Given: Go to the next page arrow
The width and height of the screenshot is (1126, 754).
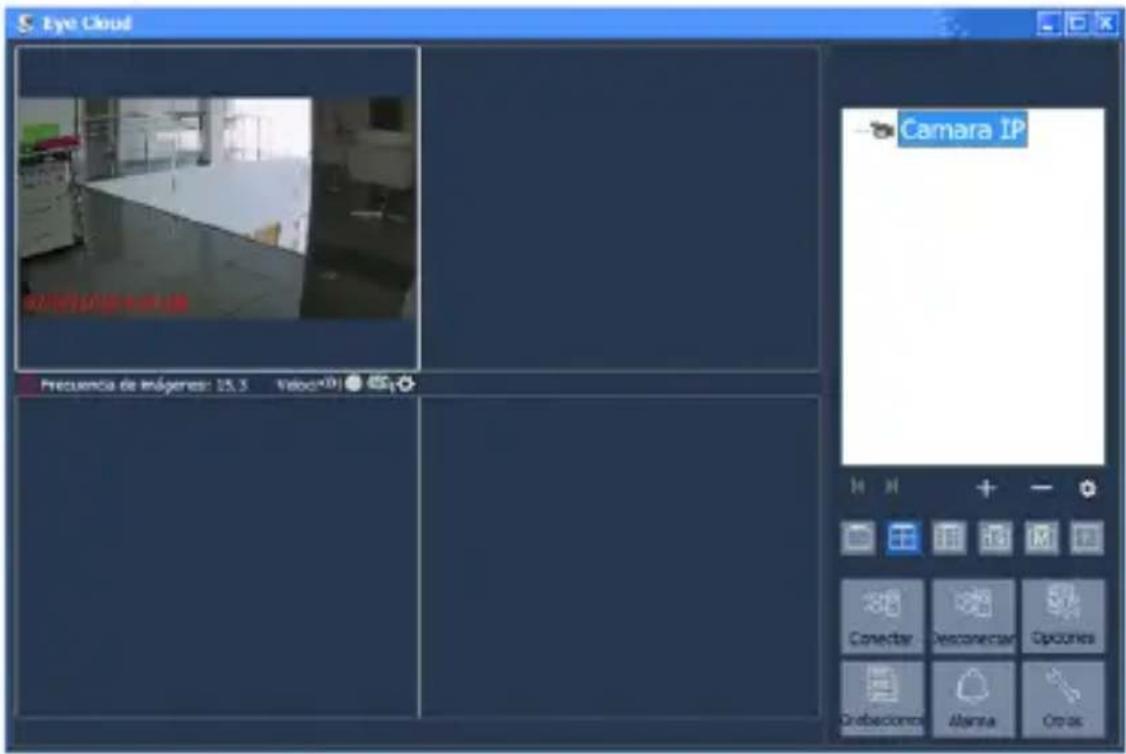Looking at the screenshot, I should tap(891, 487).
